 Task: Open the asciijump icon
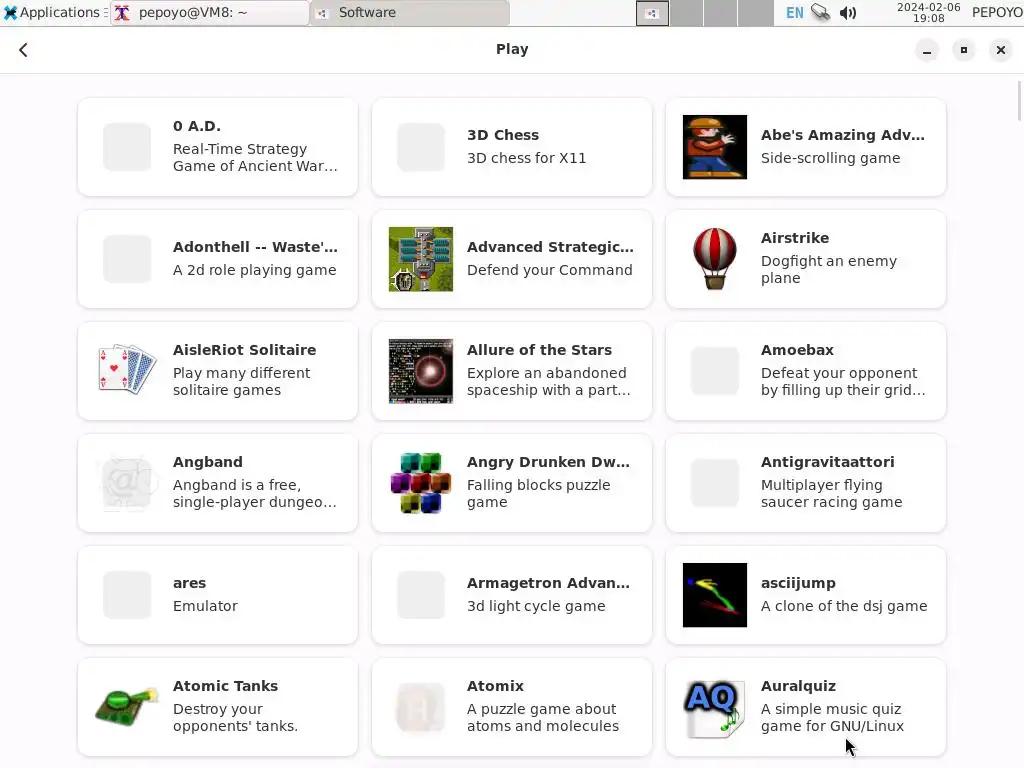tap(714, 595)
